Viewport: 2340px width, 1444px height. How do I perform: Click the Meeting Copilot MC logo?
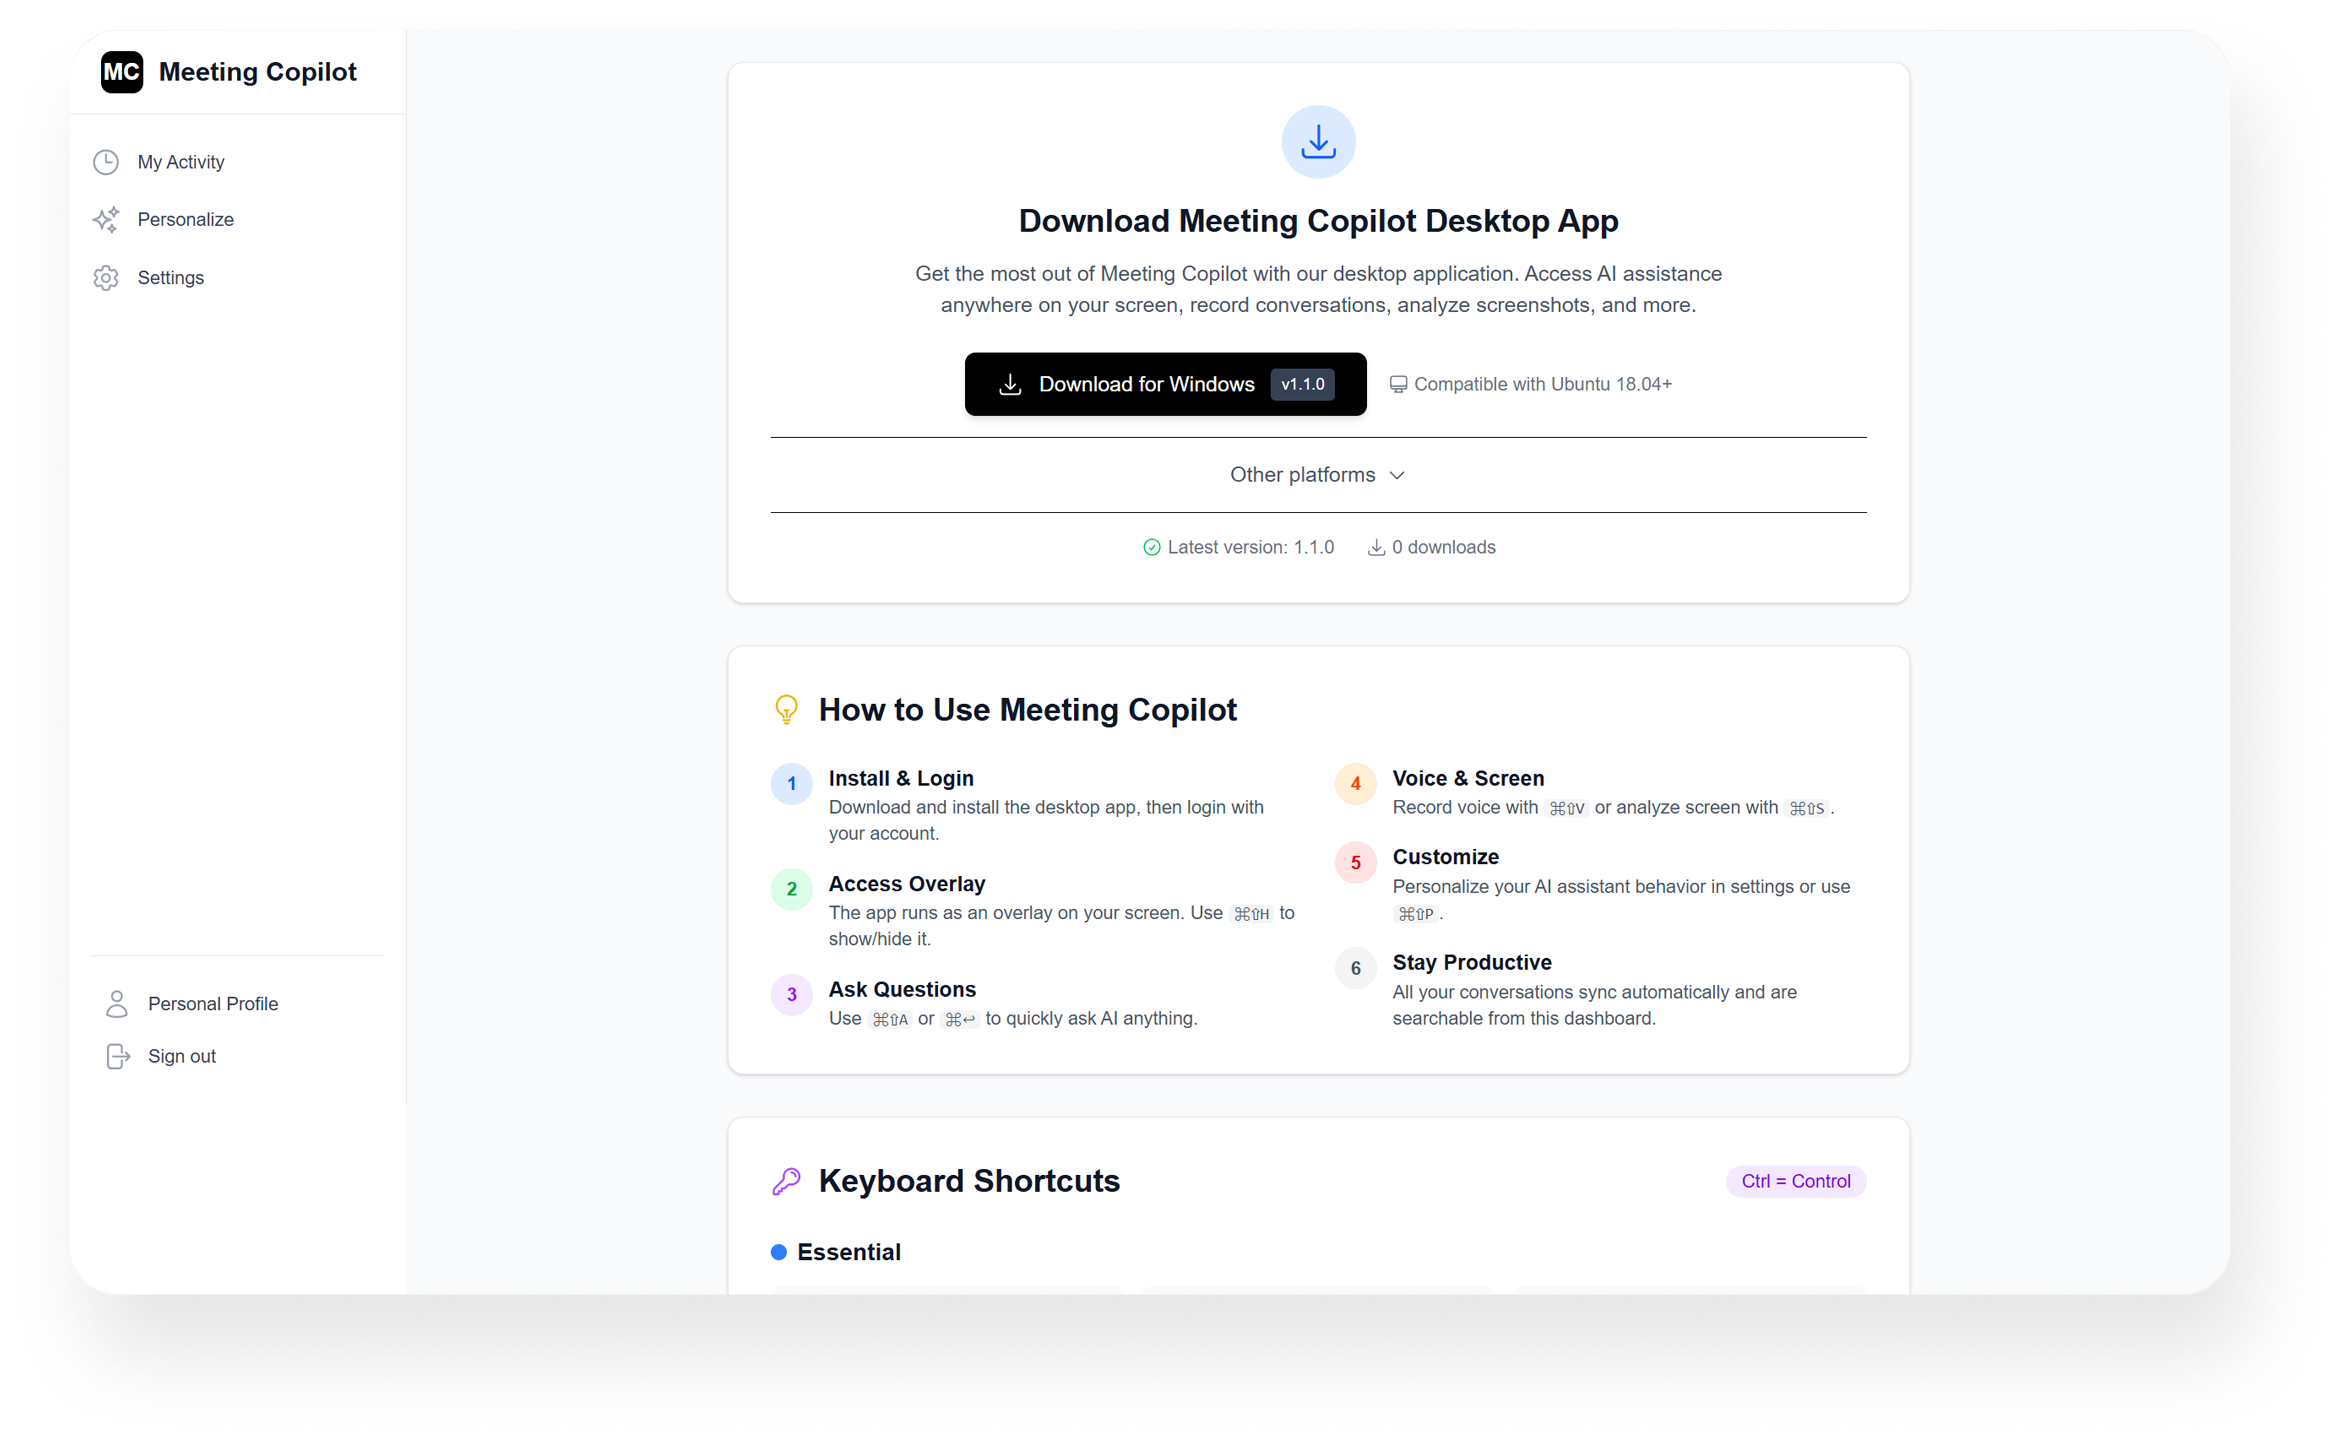[122, 72]
